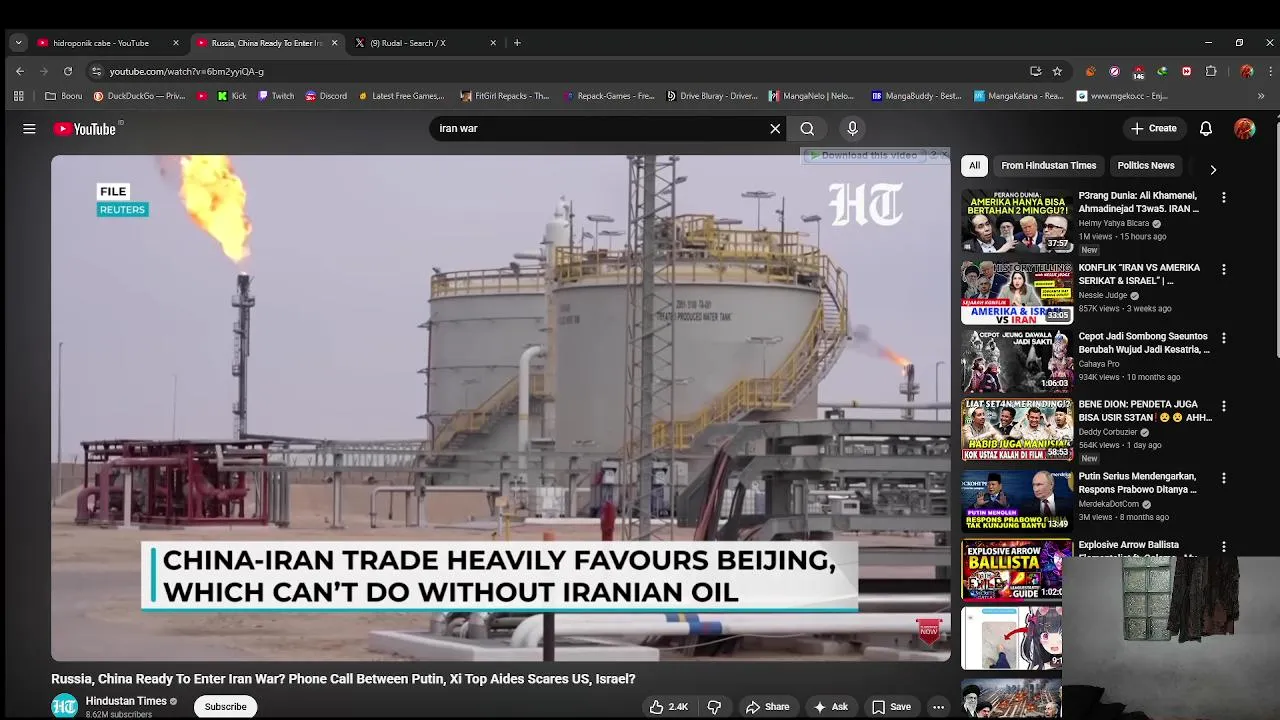Click the Hindustan Times NOW watermark icon
The height and width of the screenshot is (720, 1280).
click(x=929, y=630)
